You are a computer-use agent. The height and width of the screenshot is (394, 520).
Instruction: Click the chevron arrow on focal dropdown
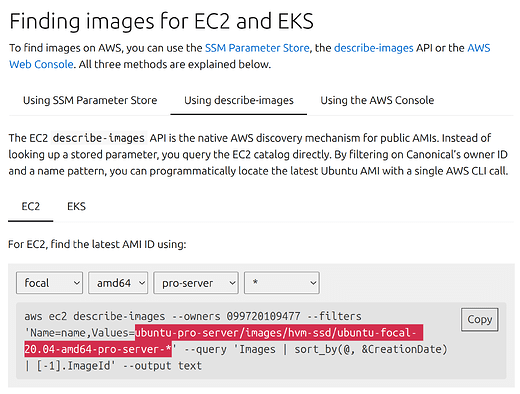pos(76,283)
